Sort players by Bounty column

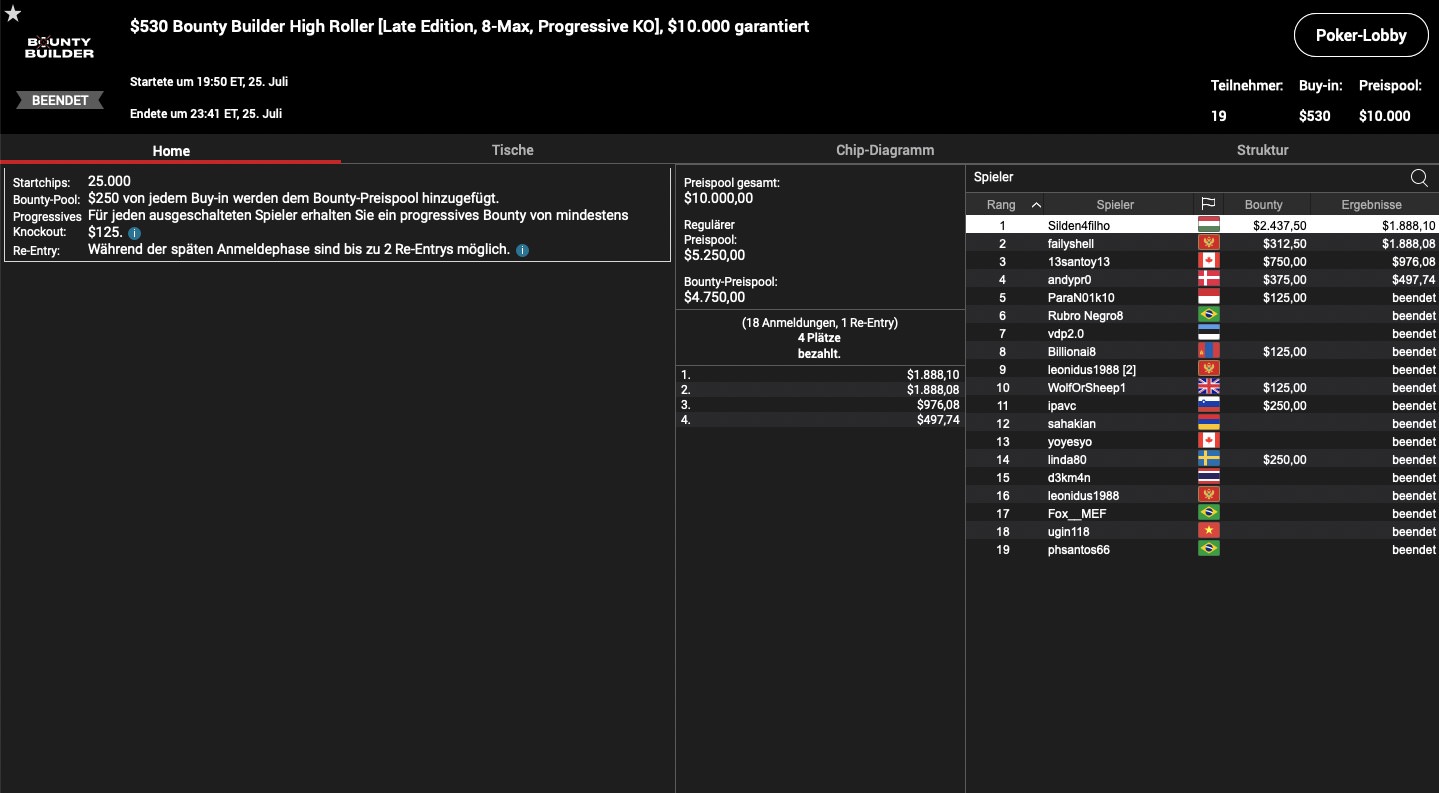pos(1263,205)
